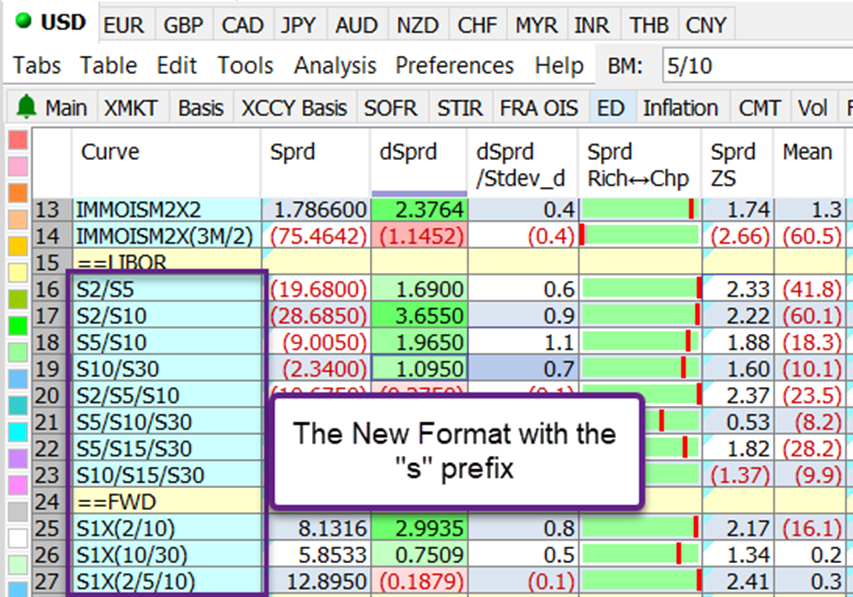
Task: Click the green status ball beside USD
Action: (23, 21)
